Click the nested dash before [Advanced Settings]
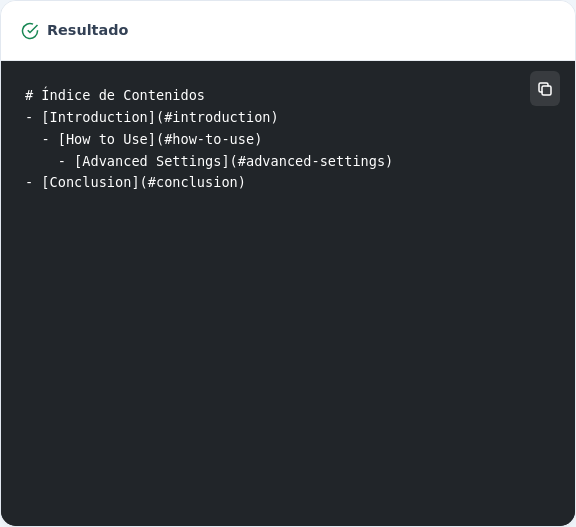 [x=62, y=162]
